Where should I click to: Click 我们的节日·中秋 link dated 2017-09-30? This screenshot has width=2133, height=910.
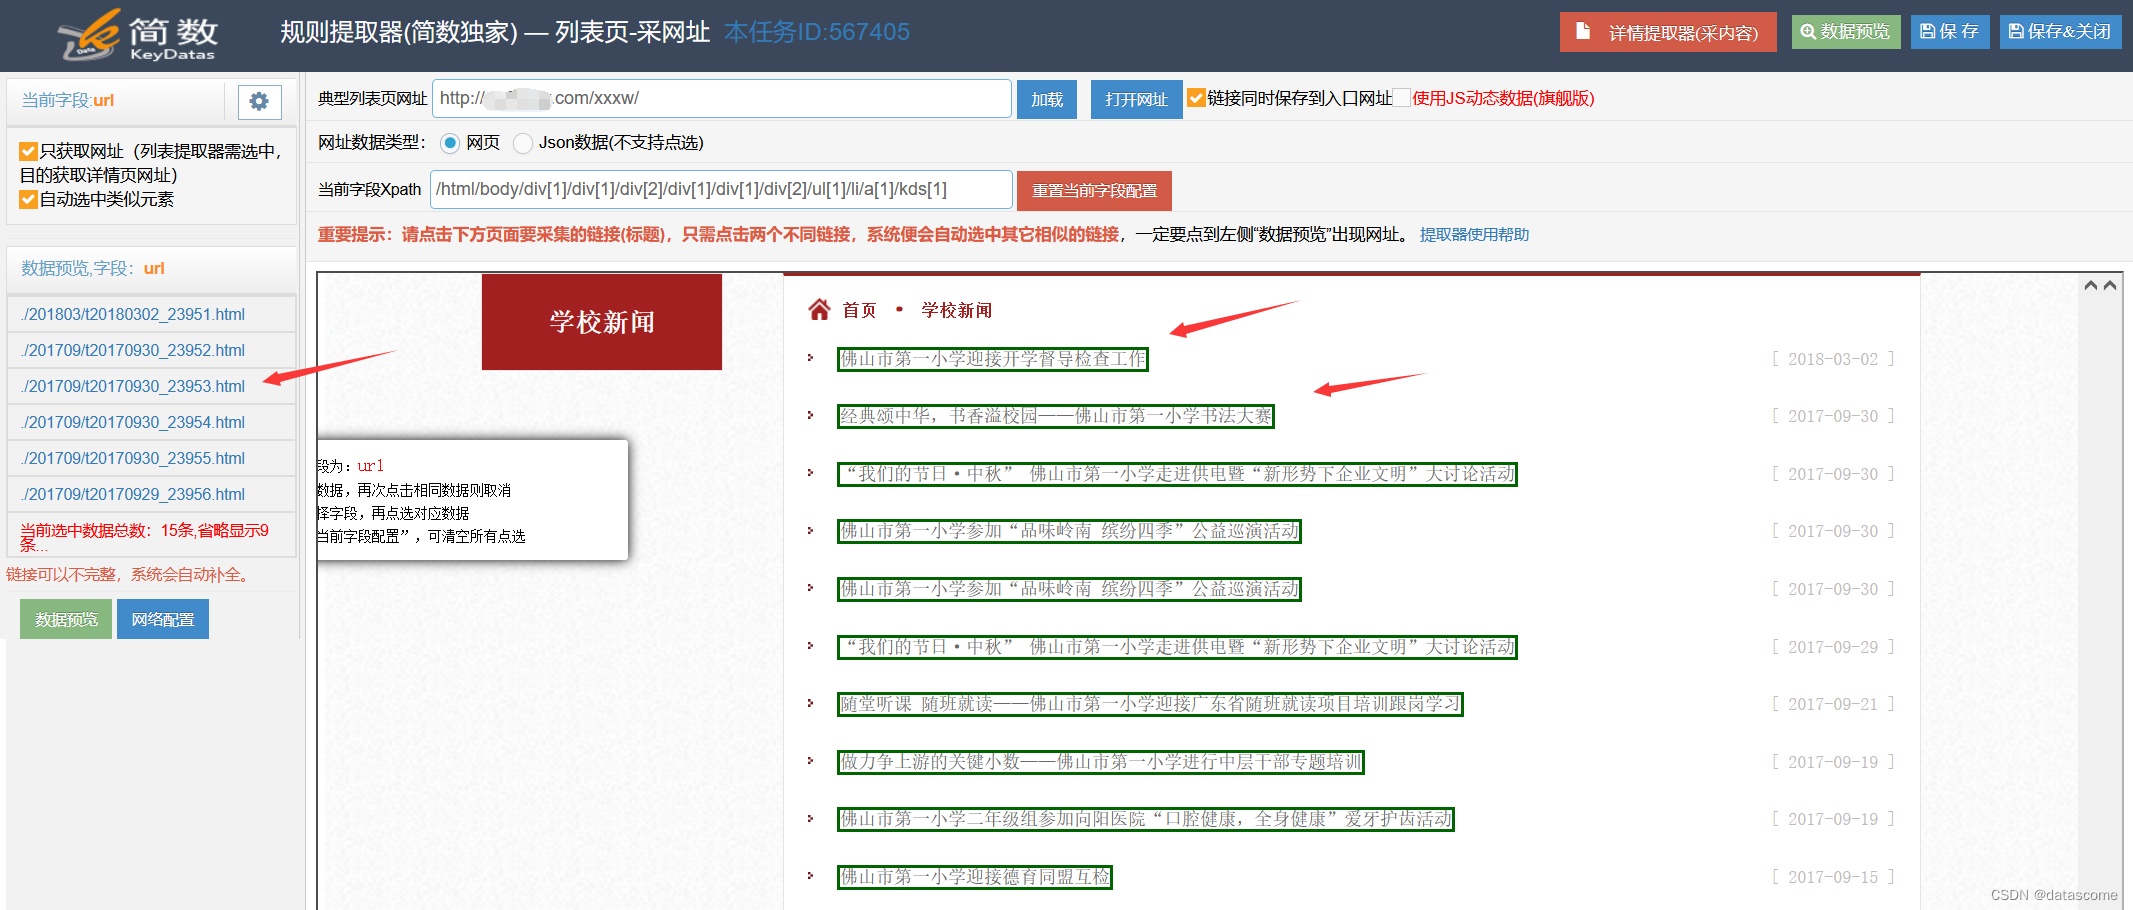point(1177,474)
